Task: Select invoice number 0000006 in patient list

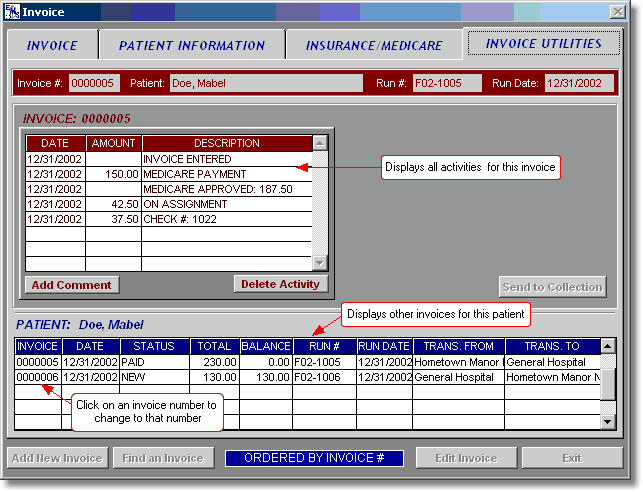Action: (x=38, y=377)
